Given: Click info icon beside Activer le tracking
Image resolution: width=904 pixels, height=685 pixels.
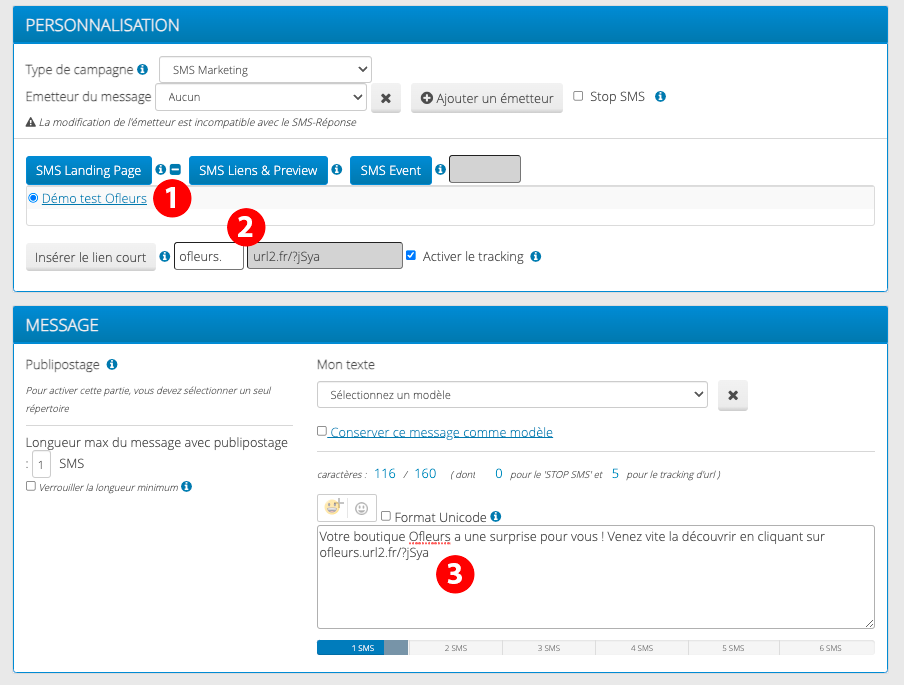Looking at the screenshot, I should [x=536, y=256].
